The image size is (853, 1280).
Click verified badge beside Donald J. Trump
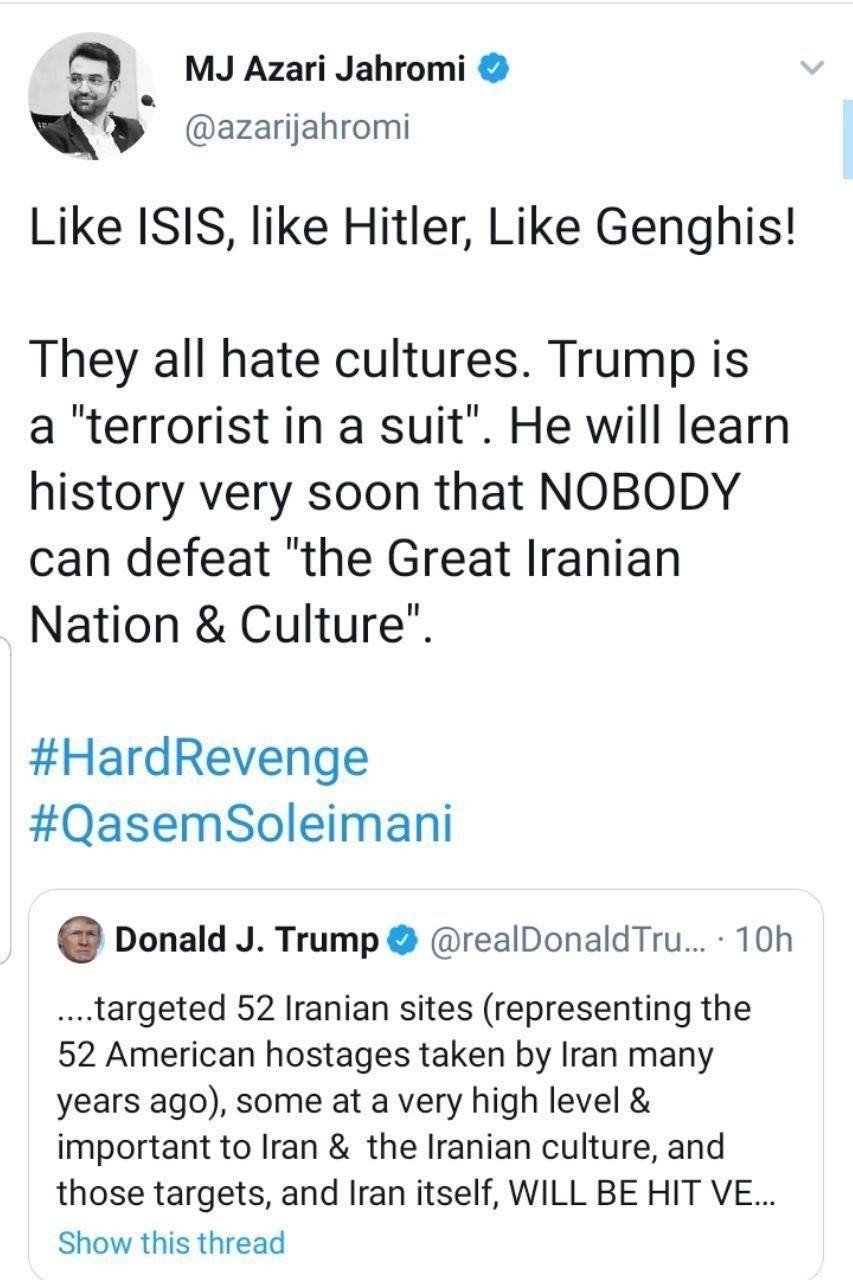403,940
